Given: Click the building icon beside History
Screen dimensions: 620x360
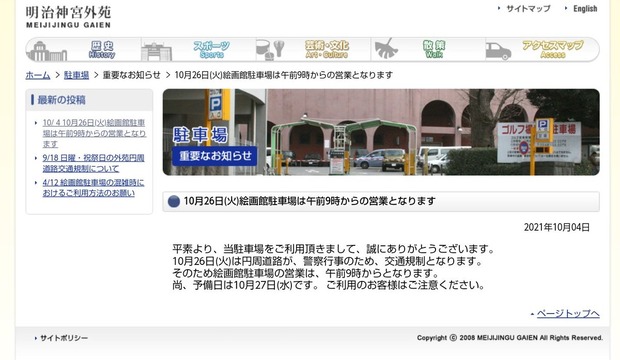Looking at the screenshot, I should (x=48, y=51).
